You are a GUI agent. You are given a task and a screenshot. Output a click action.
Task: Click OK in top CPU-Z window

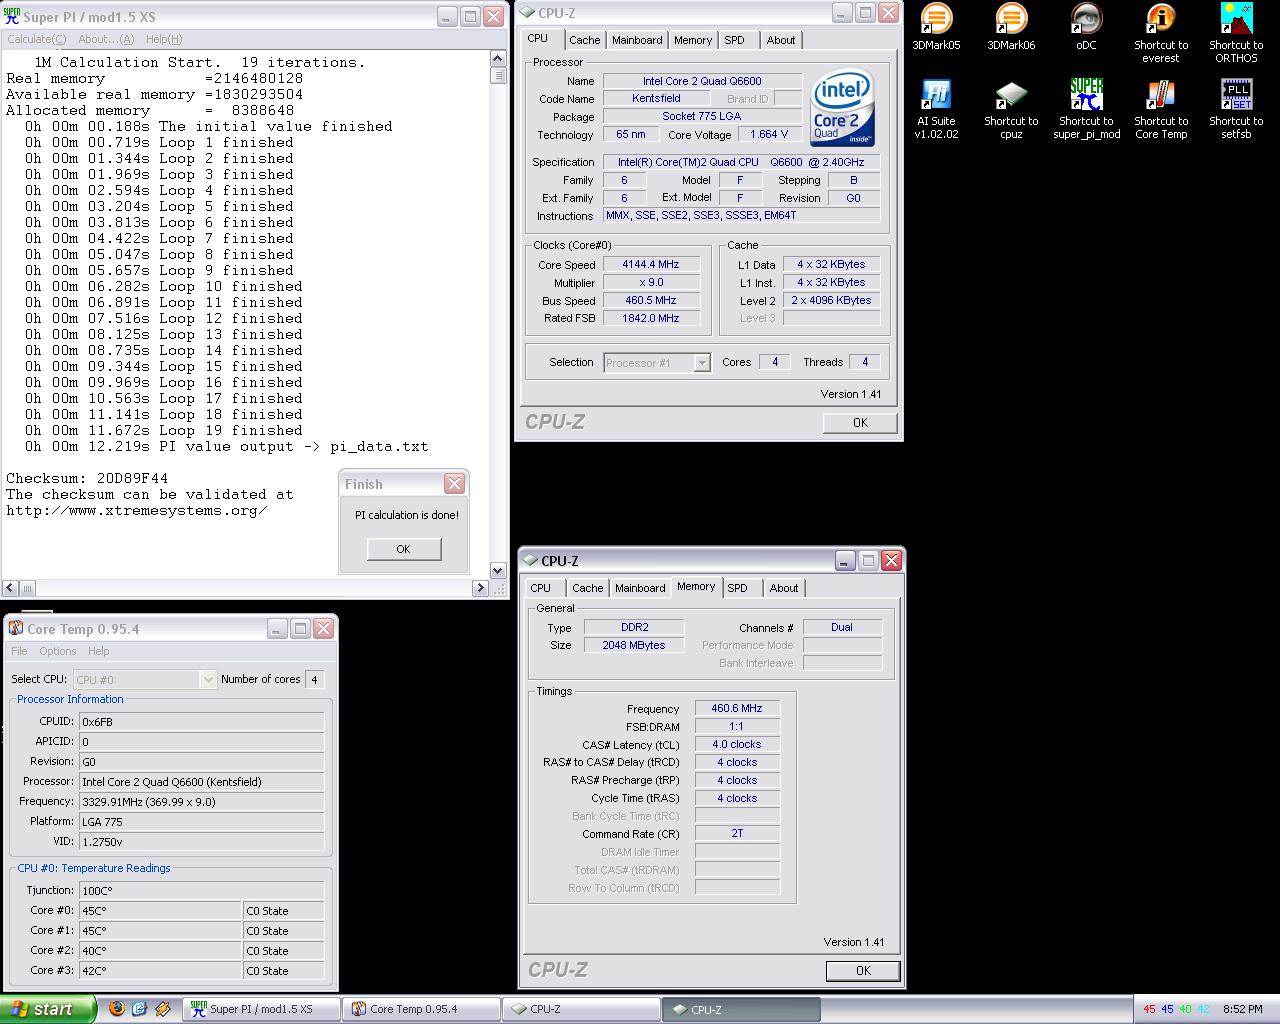click(x=860, y=423)
